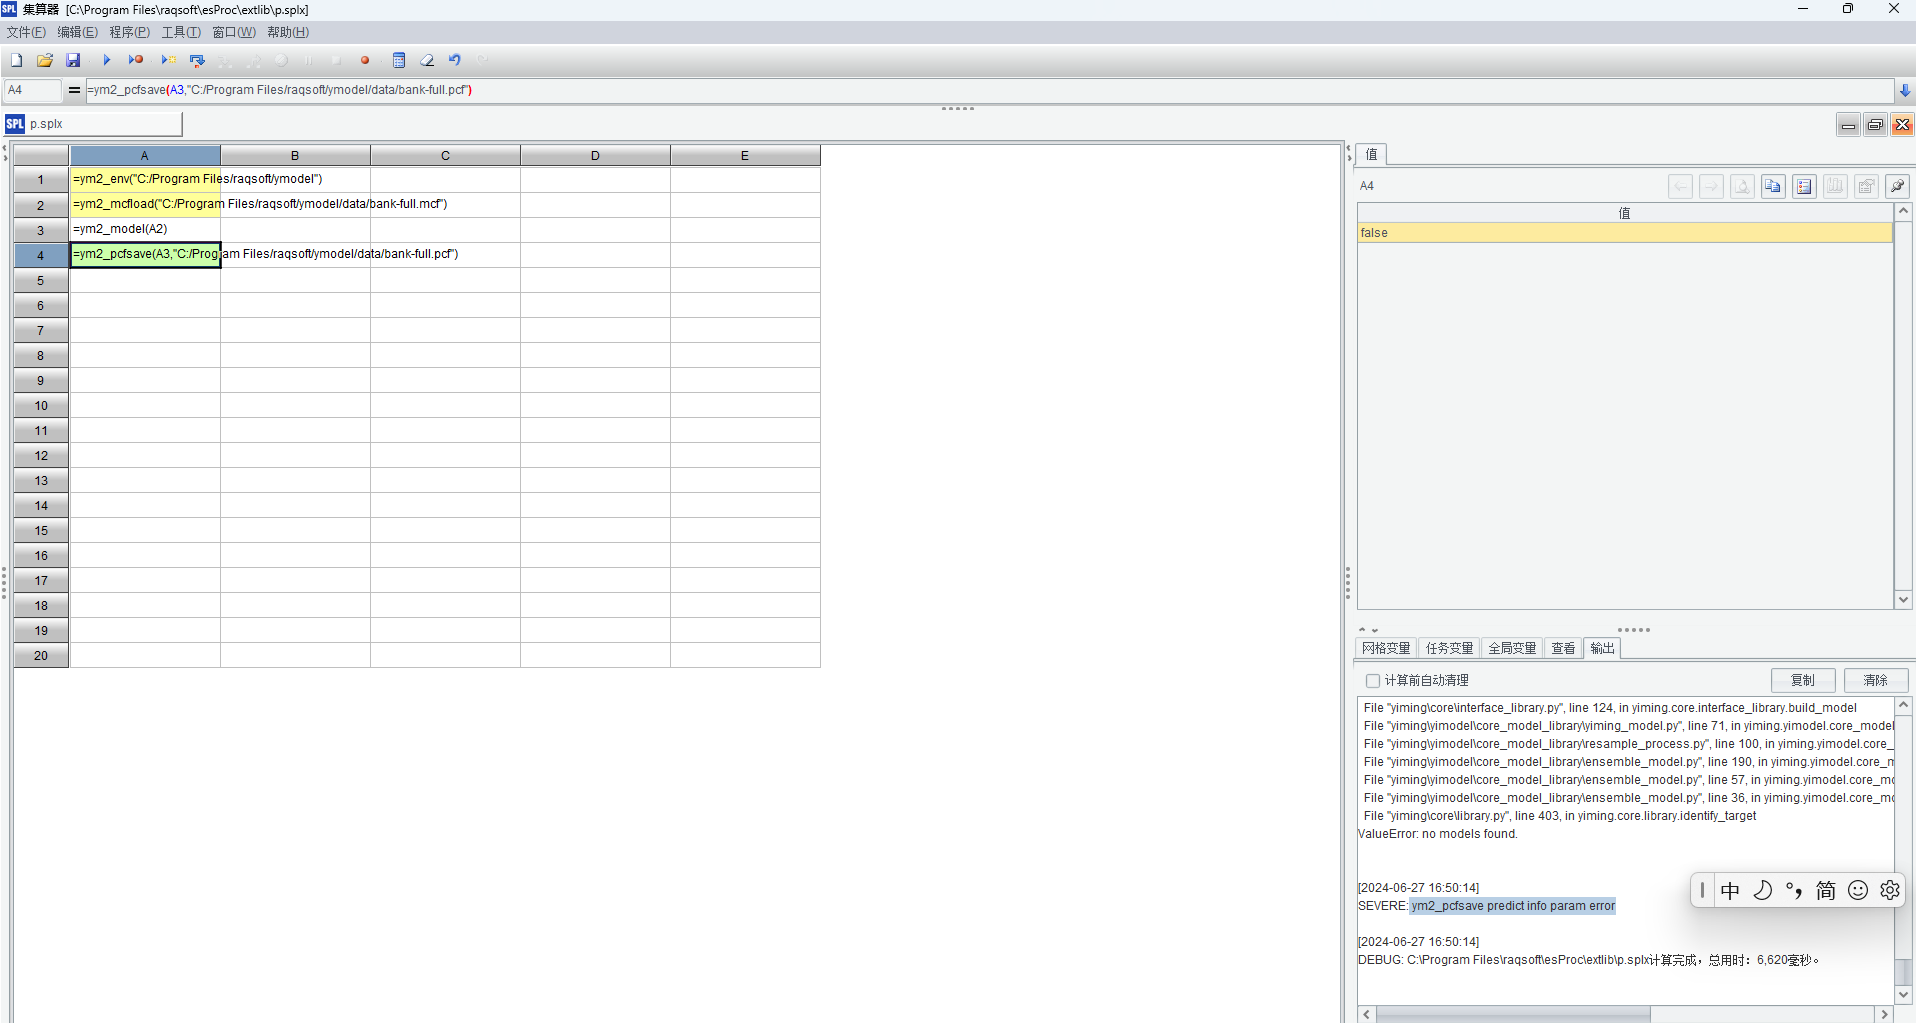Click the output panel horizontal scrollbar
Screen dimensions: 1916x1023
(x=1513, y=1014)
